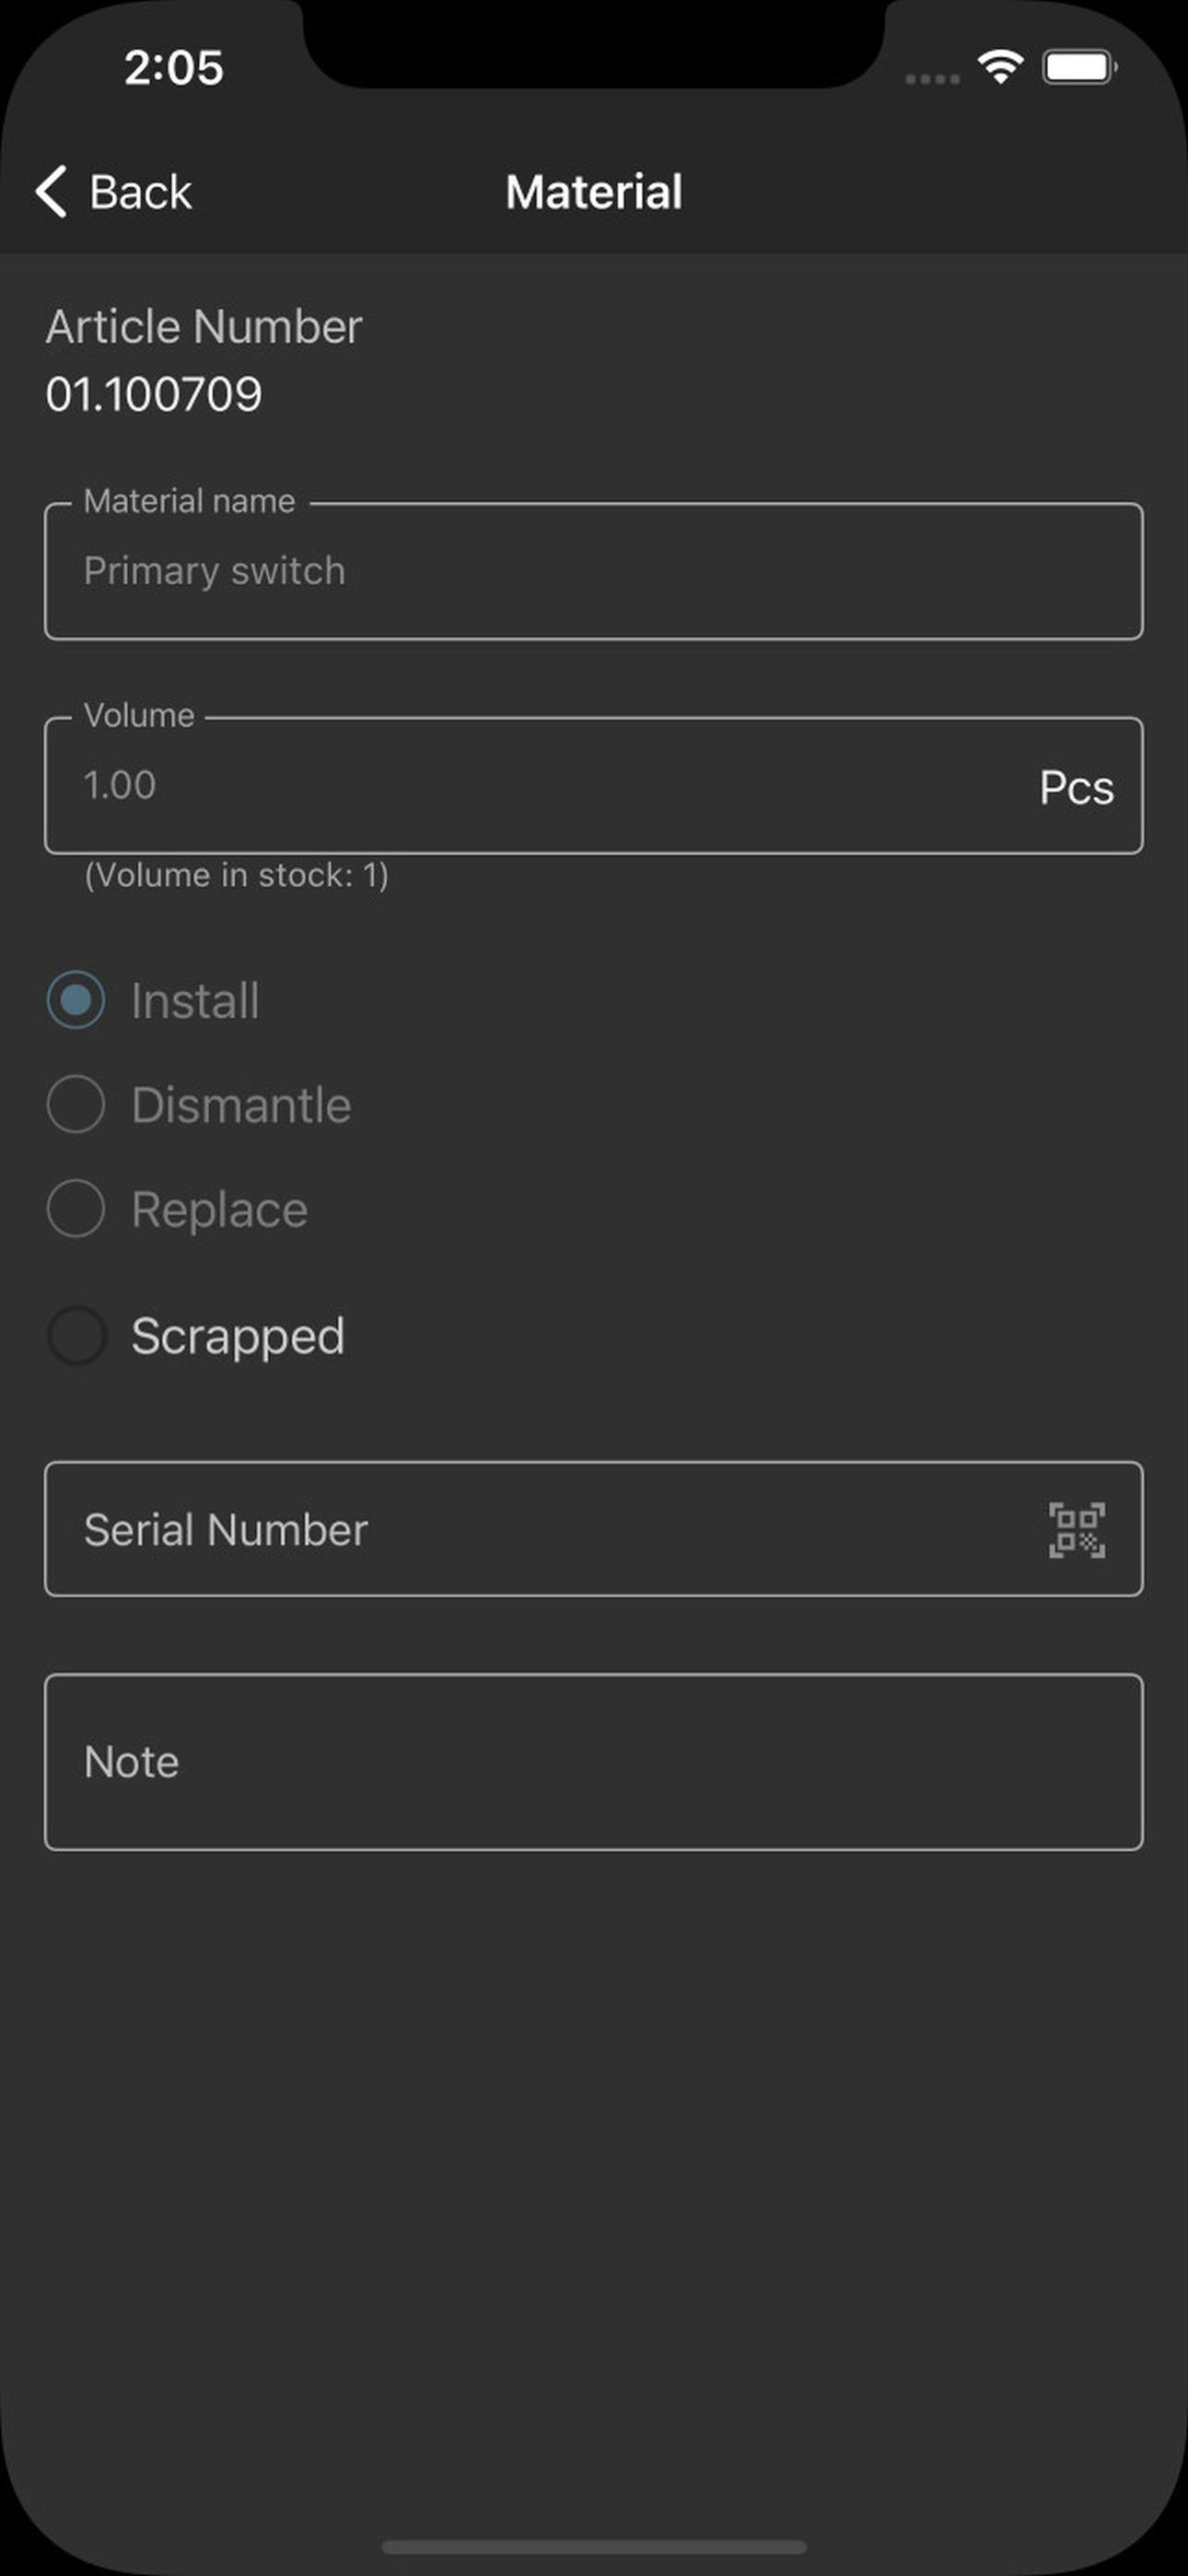This screenshot has height=2576, width=1188.
Task: Tap the Material screen title
Action: point(594,192)
